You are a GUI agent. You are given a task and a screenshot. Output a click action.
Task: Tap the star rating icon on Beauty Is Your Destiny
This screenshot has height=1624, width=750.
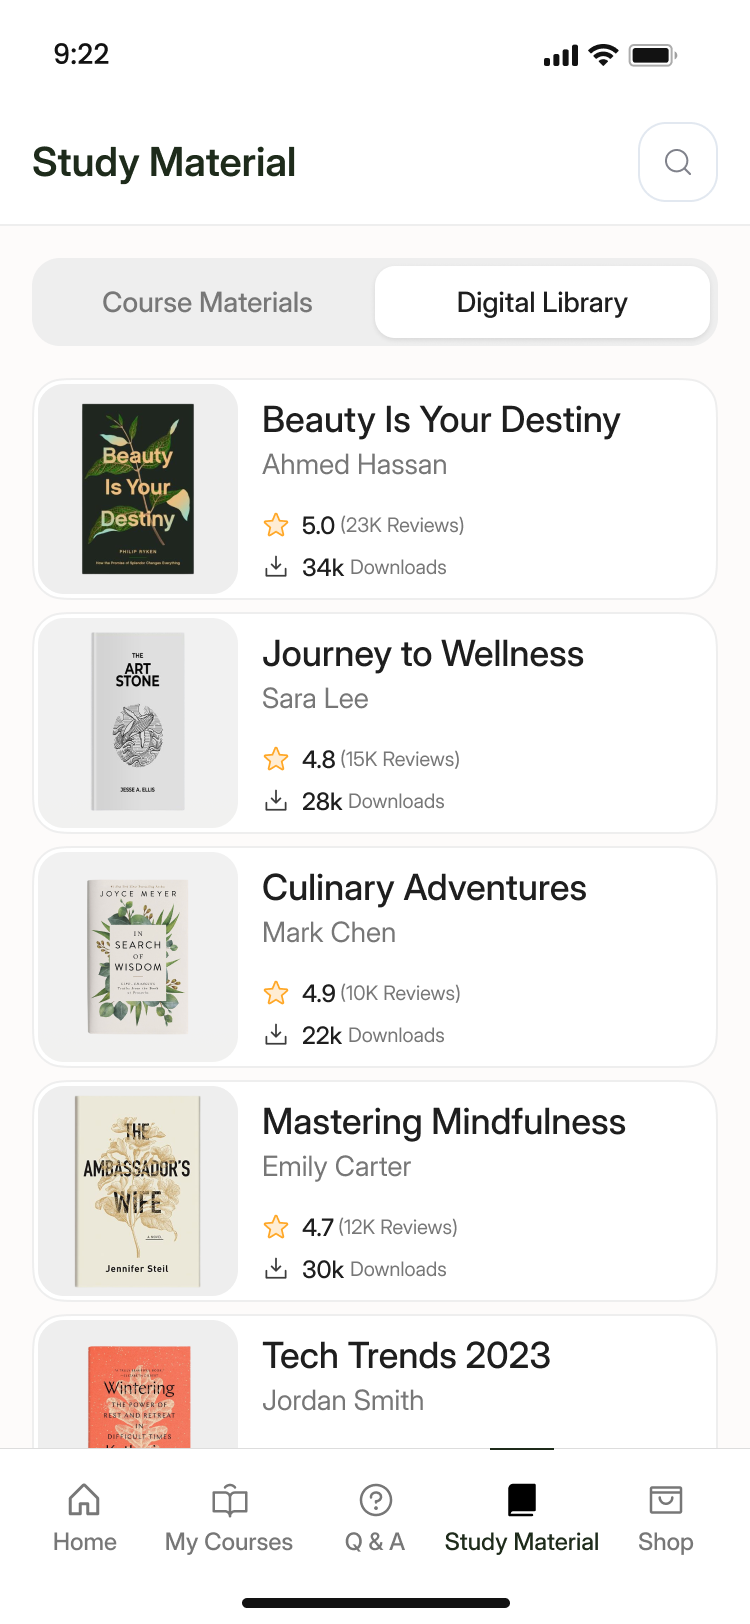click(x=276, y=525)
